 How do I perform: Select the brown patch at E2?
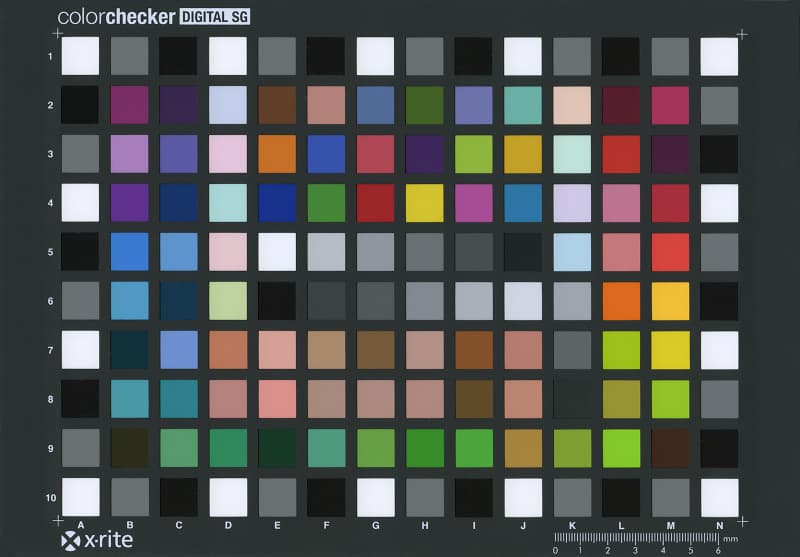277,105
